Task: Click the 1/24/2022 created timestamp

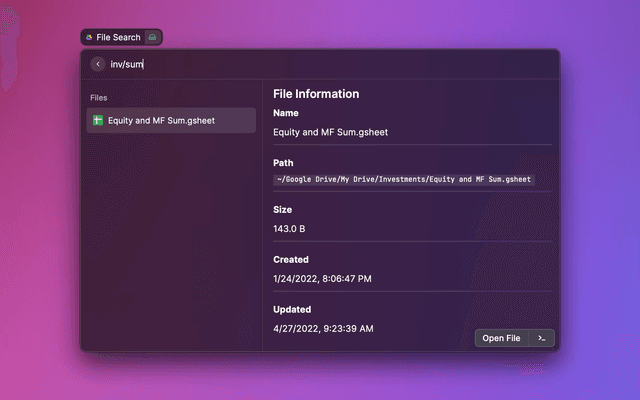Action: [x=323, y=279]
